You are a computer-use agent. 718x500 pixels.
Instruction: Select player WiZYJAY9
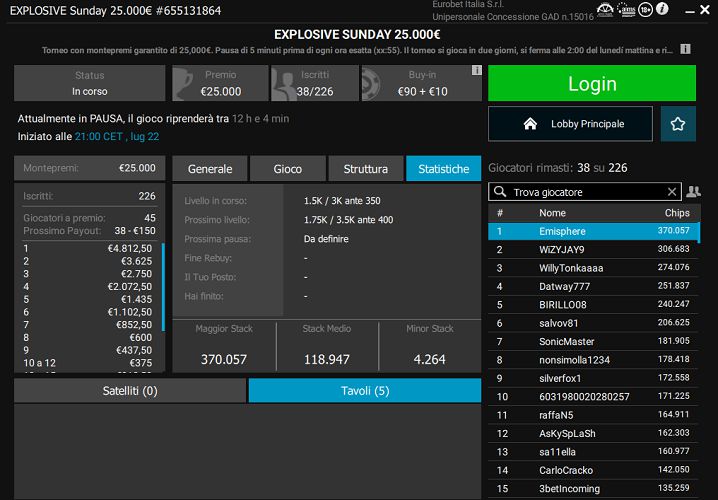click(593, 250)
